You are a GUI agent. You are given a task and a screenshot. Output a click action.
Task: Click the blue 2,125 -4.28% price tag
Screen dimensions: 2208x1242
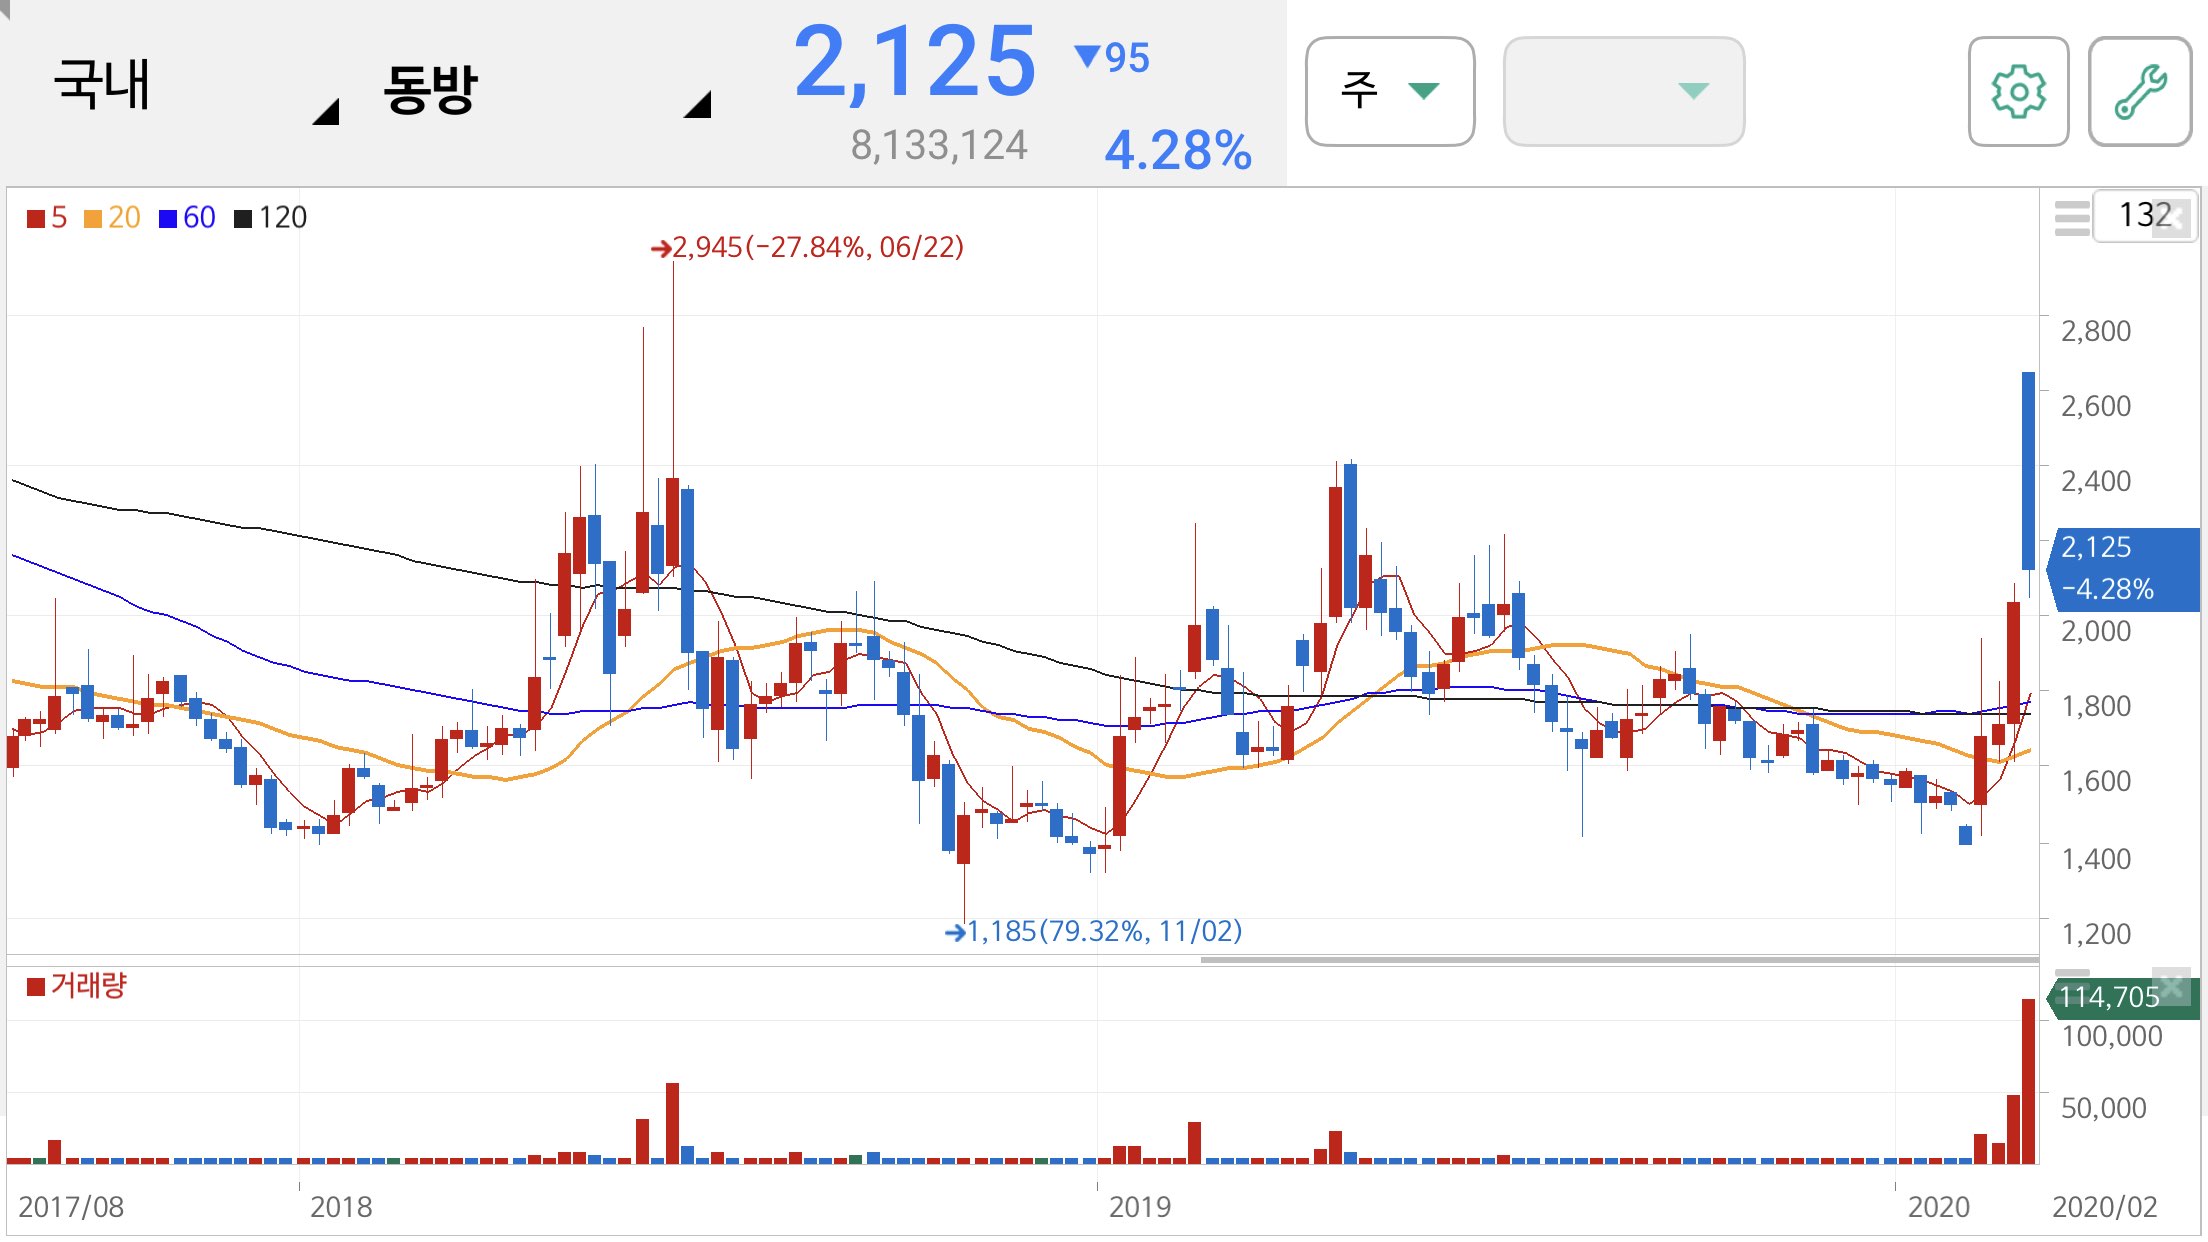pos(2122,569)
